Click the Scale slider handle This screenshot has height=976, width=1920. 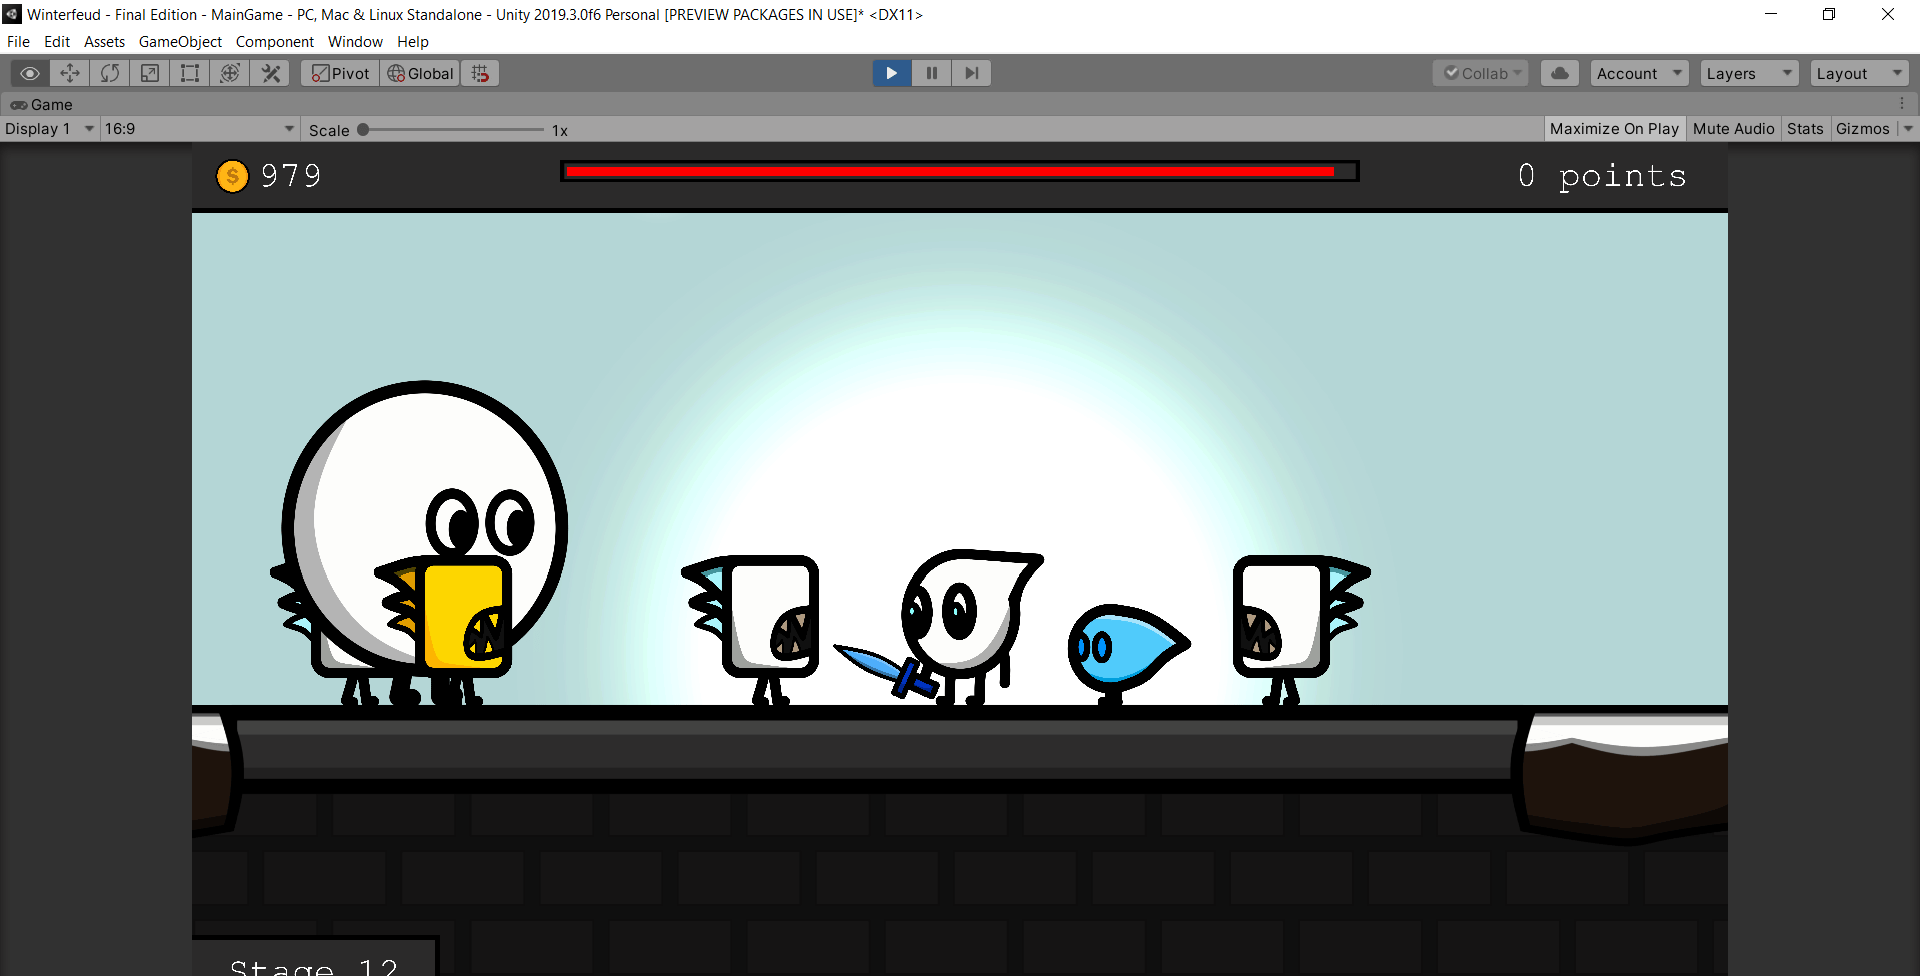point(364,130)
